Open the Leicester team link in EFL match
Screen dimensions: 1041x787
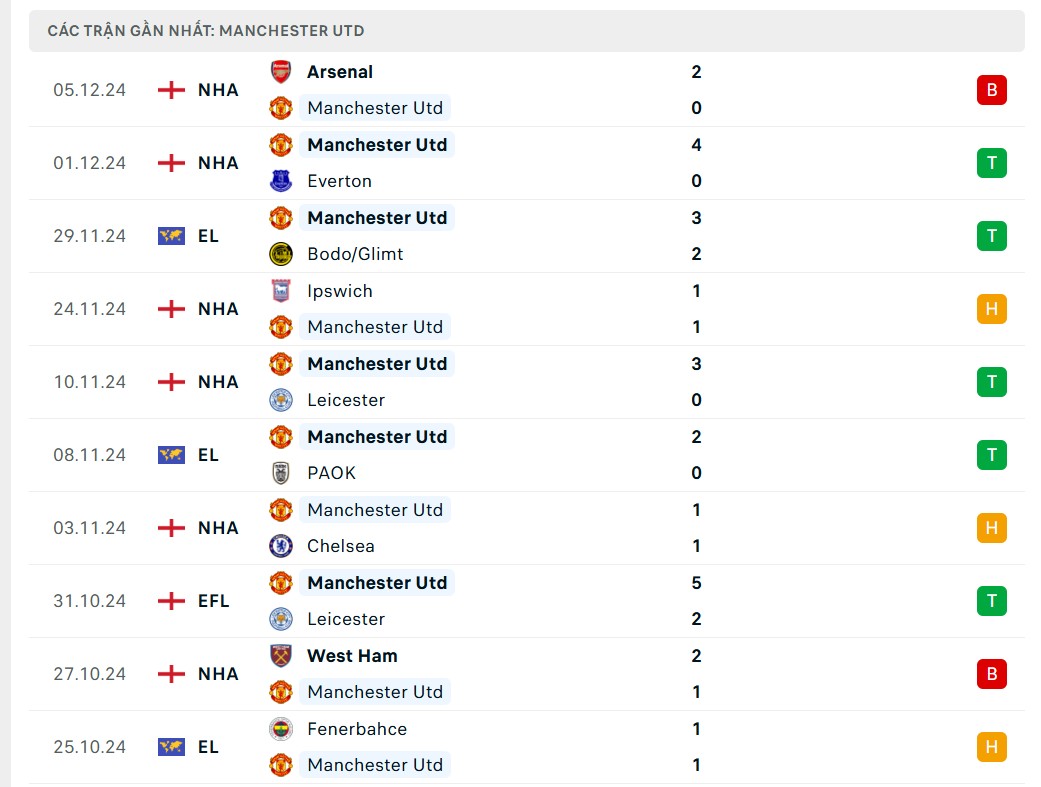click(346, 619)
